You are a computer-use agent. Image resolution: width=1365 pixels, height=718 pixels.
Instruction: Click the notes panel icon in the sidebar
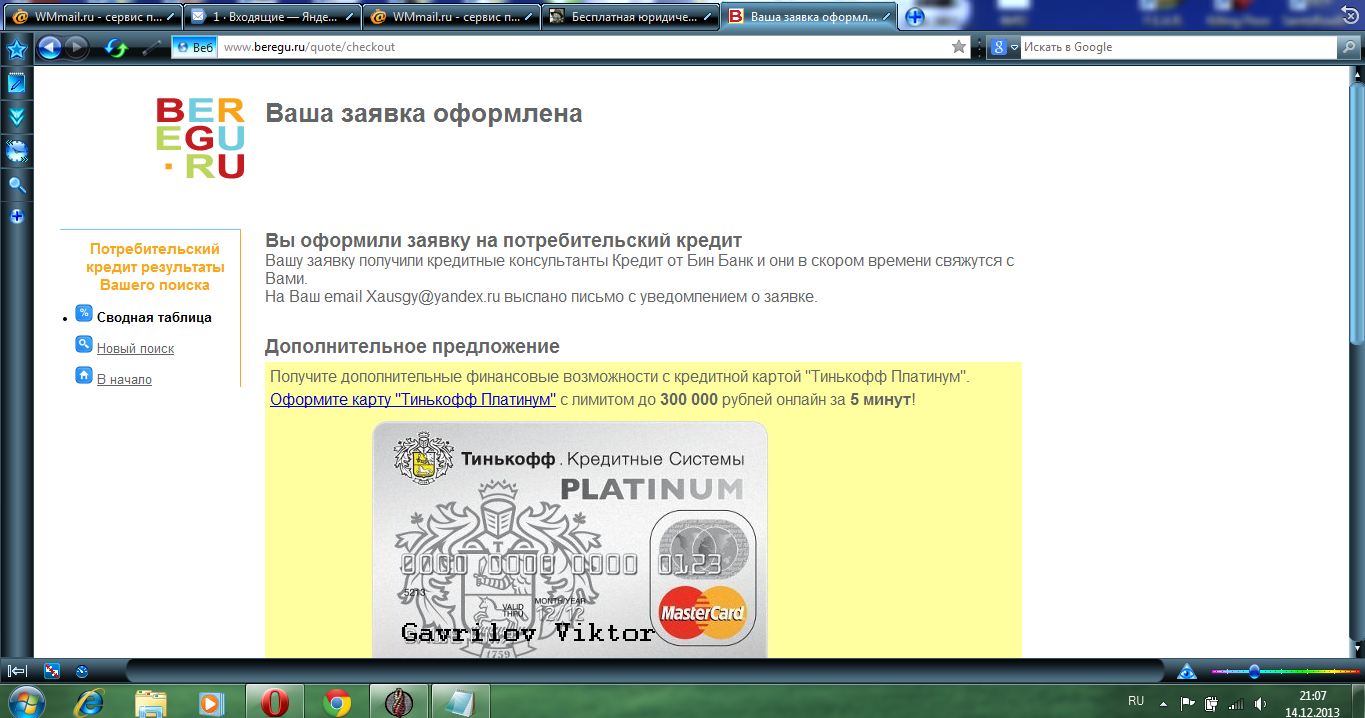pyautogui.click(x=16, y=83)
